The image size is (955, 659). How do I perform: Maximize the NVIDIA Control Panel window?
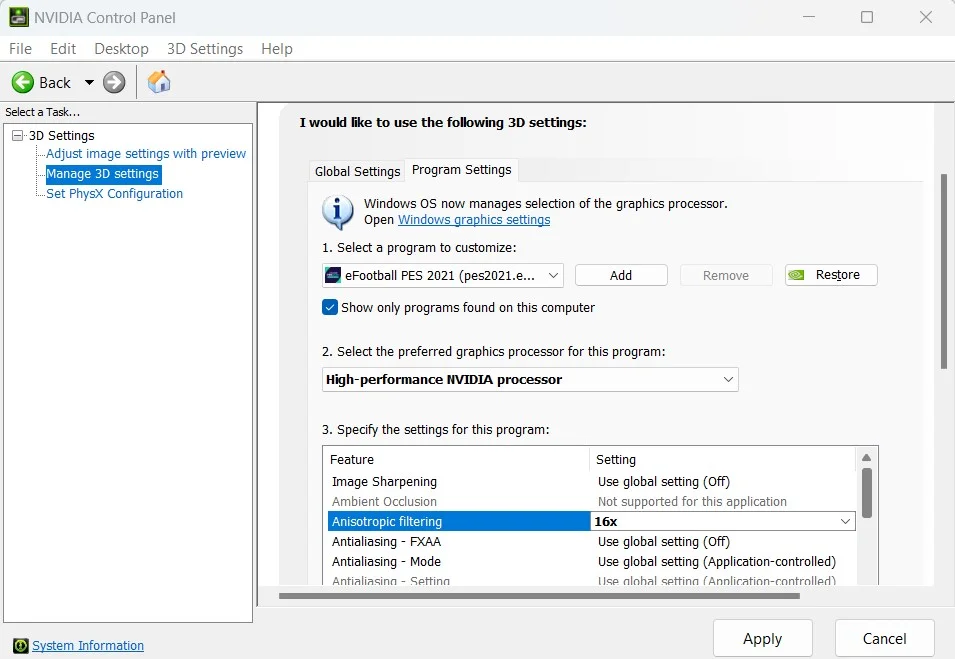[867, 17]
